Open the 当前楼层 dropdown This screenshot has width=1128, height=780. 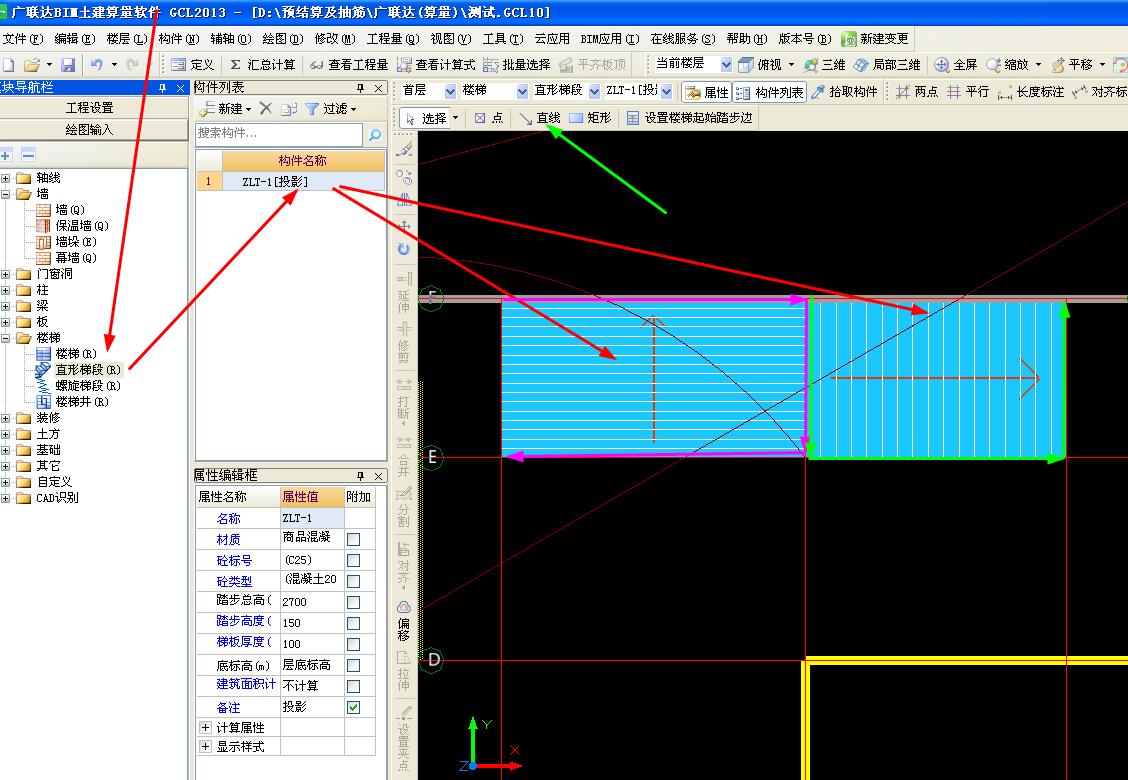point(726,65)
